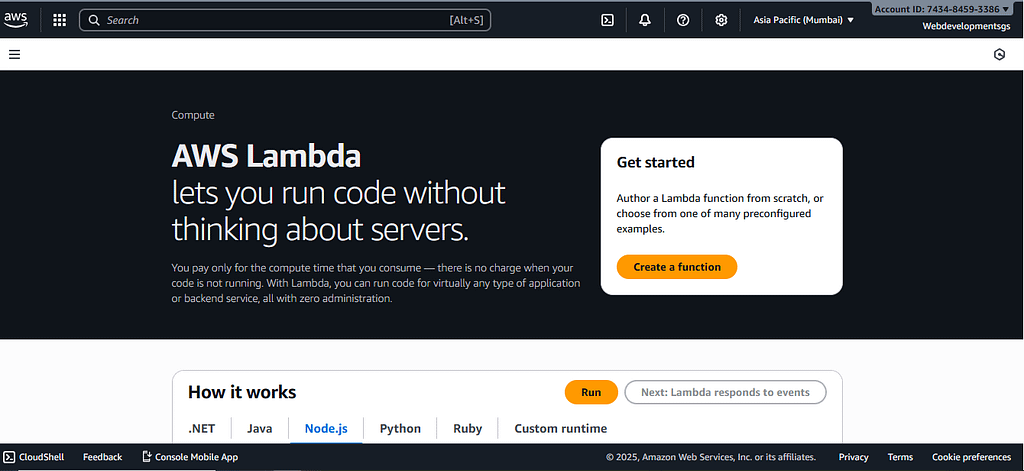The width and height of the screenshot is (1024, 471).
Task: Switch to the .NET tab
Action: (201, 429)
